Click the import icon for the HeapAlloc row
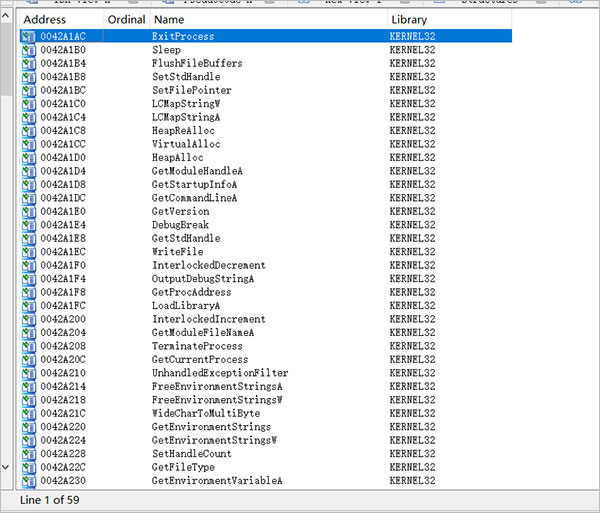The height and width of the screenshot is (513, 600). (x=29, y=158)
